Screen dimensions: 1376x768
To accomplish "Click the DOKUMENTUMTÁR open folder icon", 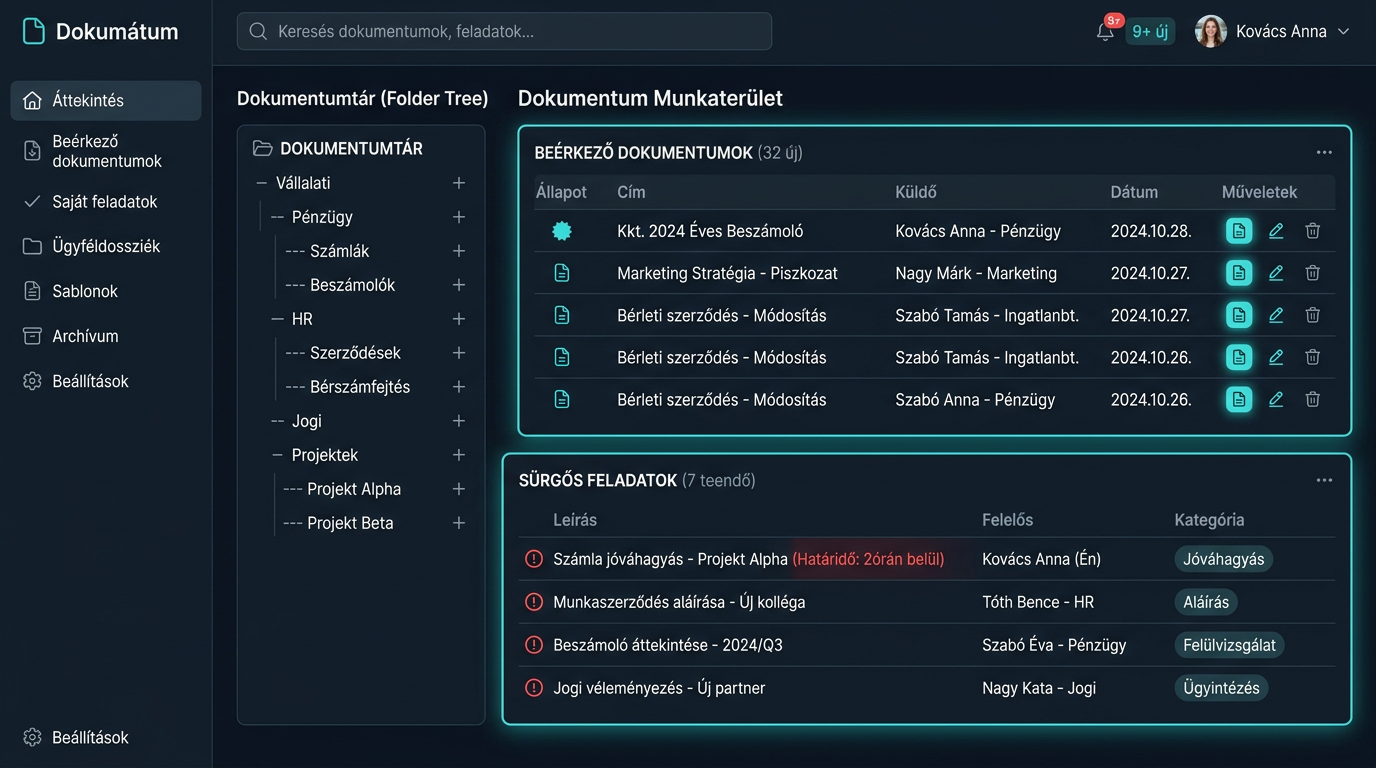I will pyautogui.click(x=263, y=148).
